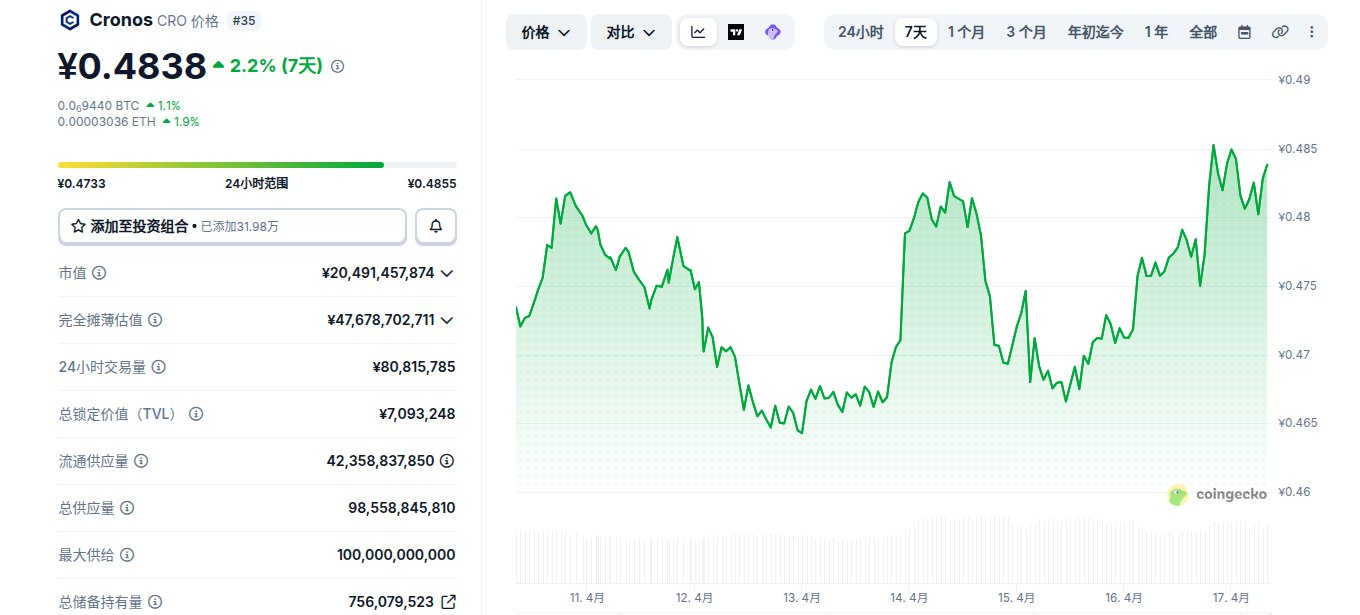1360x615 pixels.
Task: Expand the 市值 details chevron
Action: tap(447, 273)
